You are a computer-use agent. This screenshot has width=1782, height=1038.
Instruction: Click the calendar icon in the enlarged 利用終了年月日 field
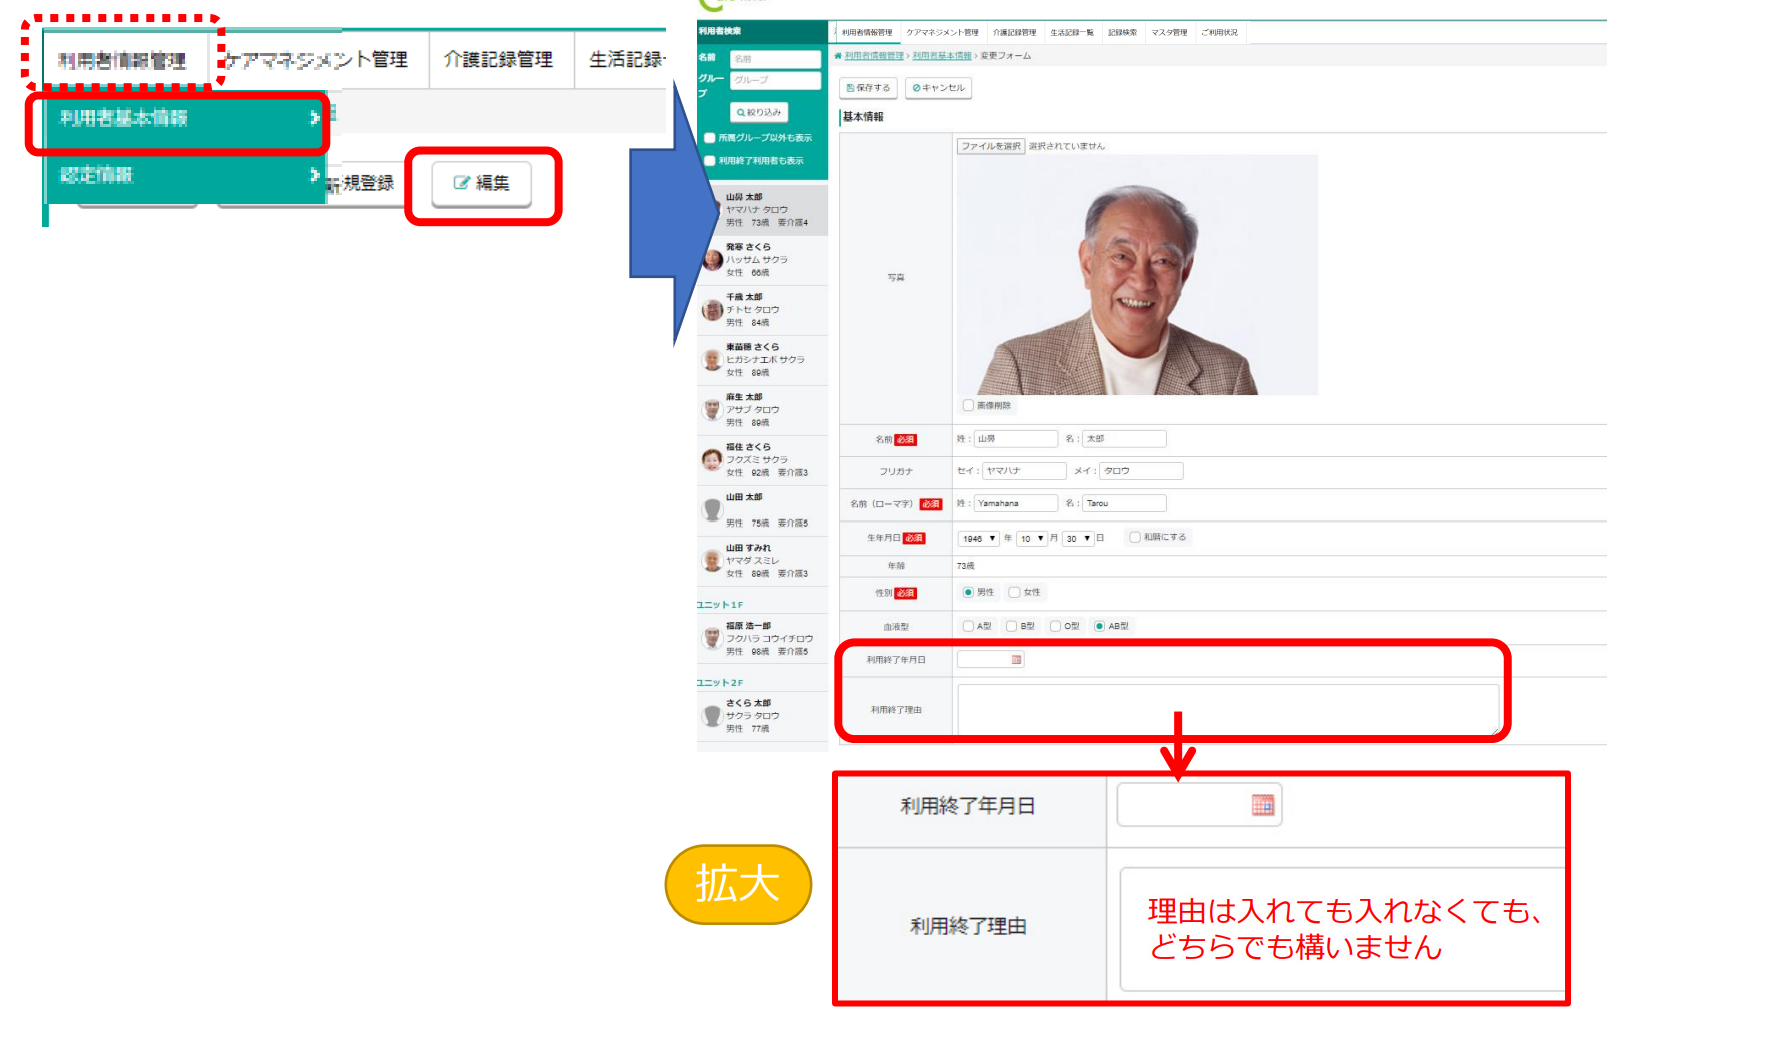pos(1262,805)
